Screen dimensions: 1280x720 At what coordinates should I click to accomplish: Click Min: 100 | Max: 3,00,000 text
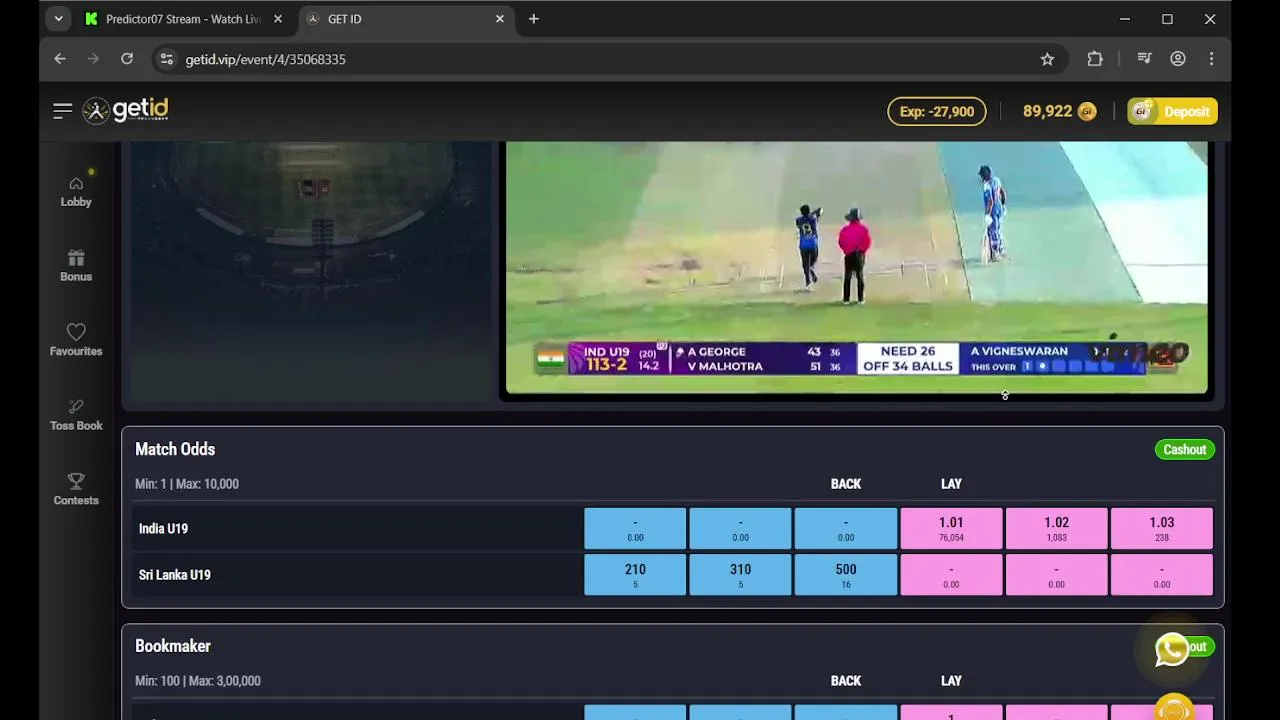[x=198, y=681]
